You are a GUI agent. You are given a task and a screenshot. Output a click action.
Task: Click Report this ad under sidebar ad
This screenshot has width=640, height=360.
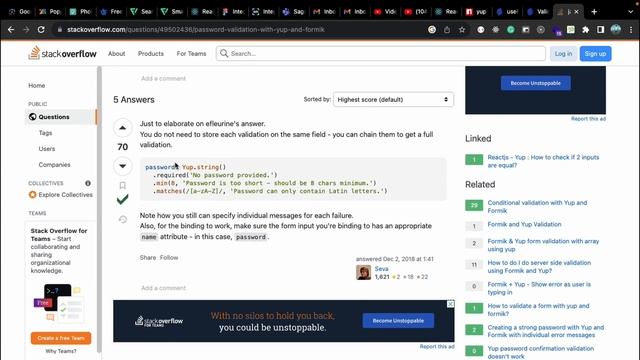[588, 119]
